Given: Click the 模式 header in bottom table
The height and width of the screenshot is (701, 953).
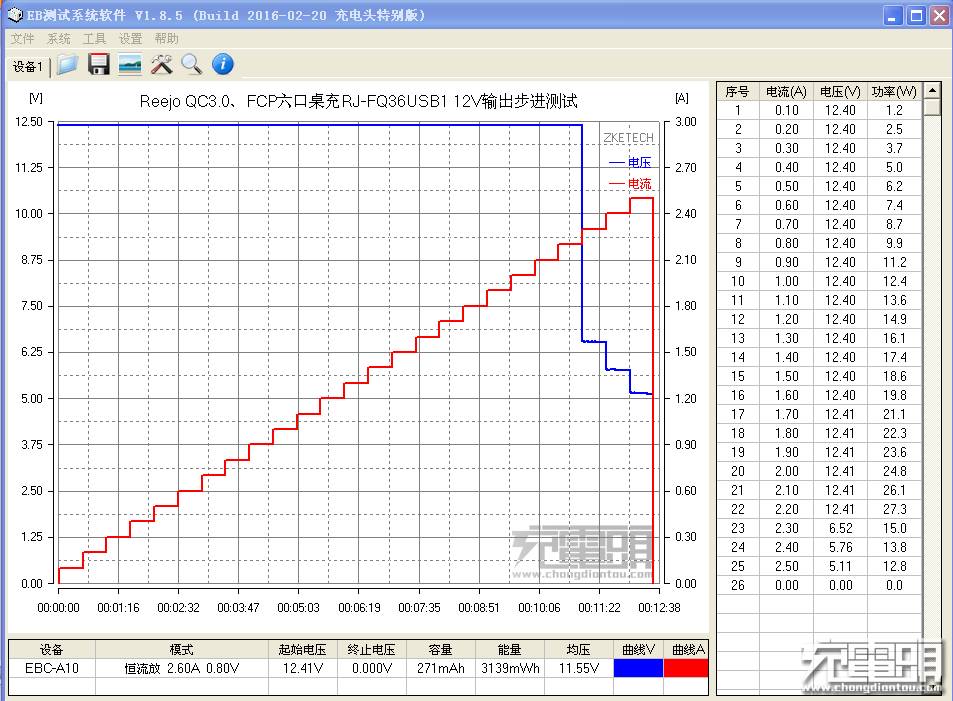Looking at the screenshot, I should point(181,649).
